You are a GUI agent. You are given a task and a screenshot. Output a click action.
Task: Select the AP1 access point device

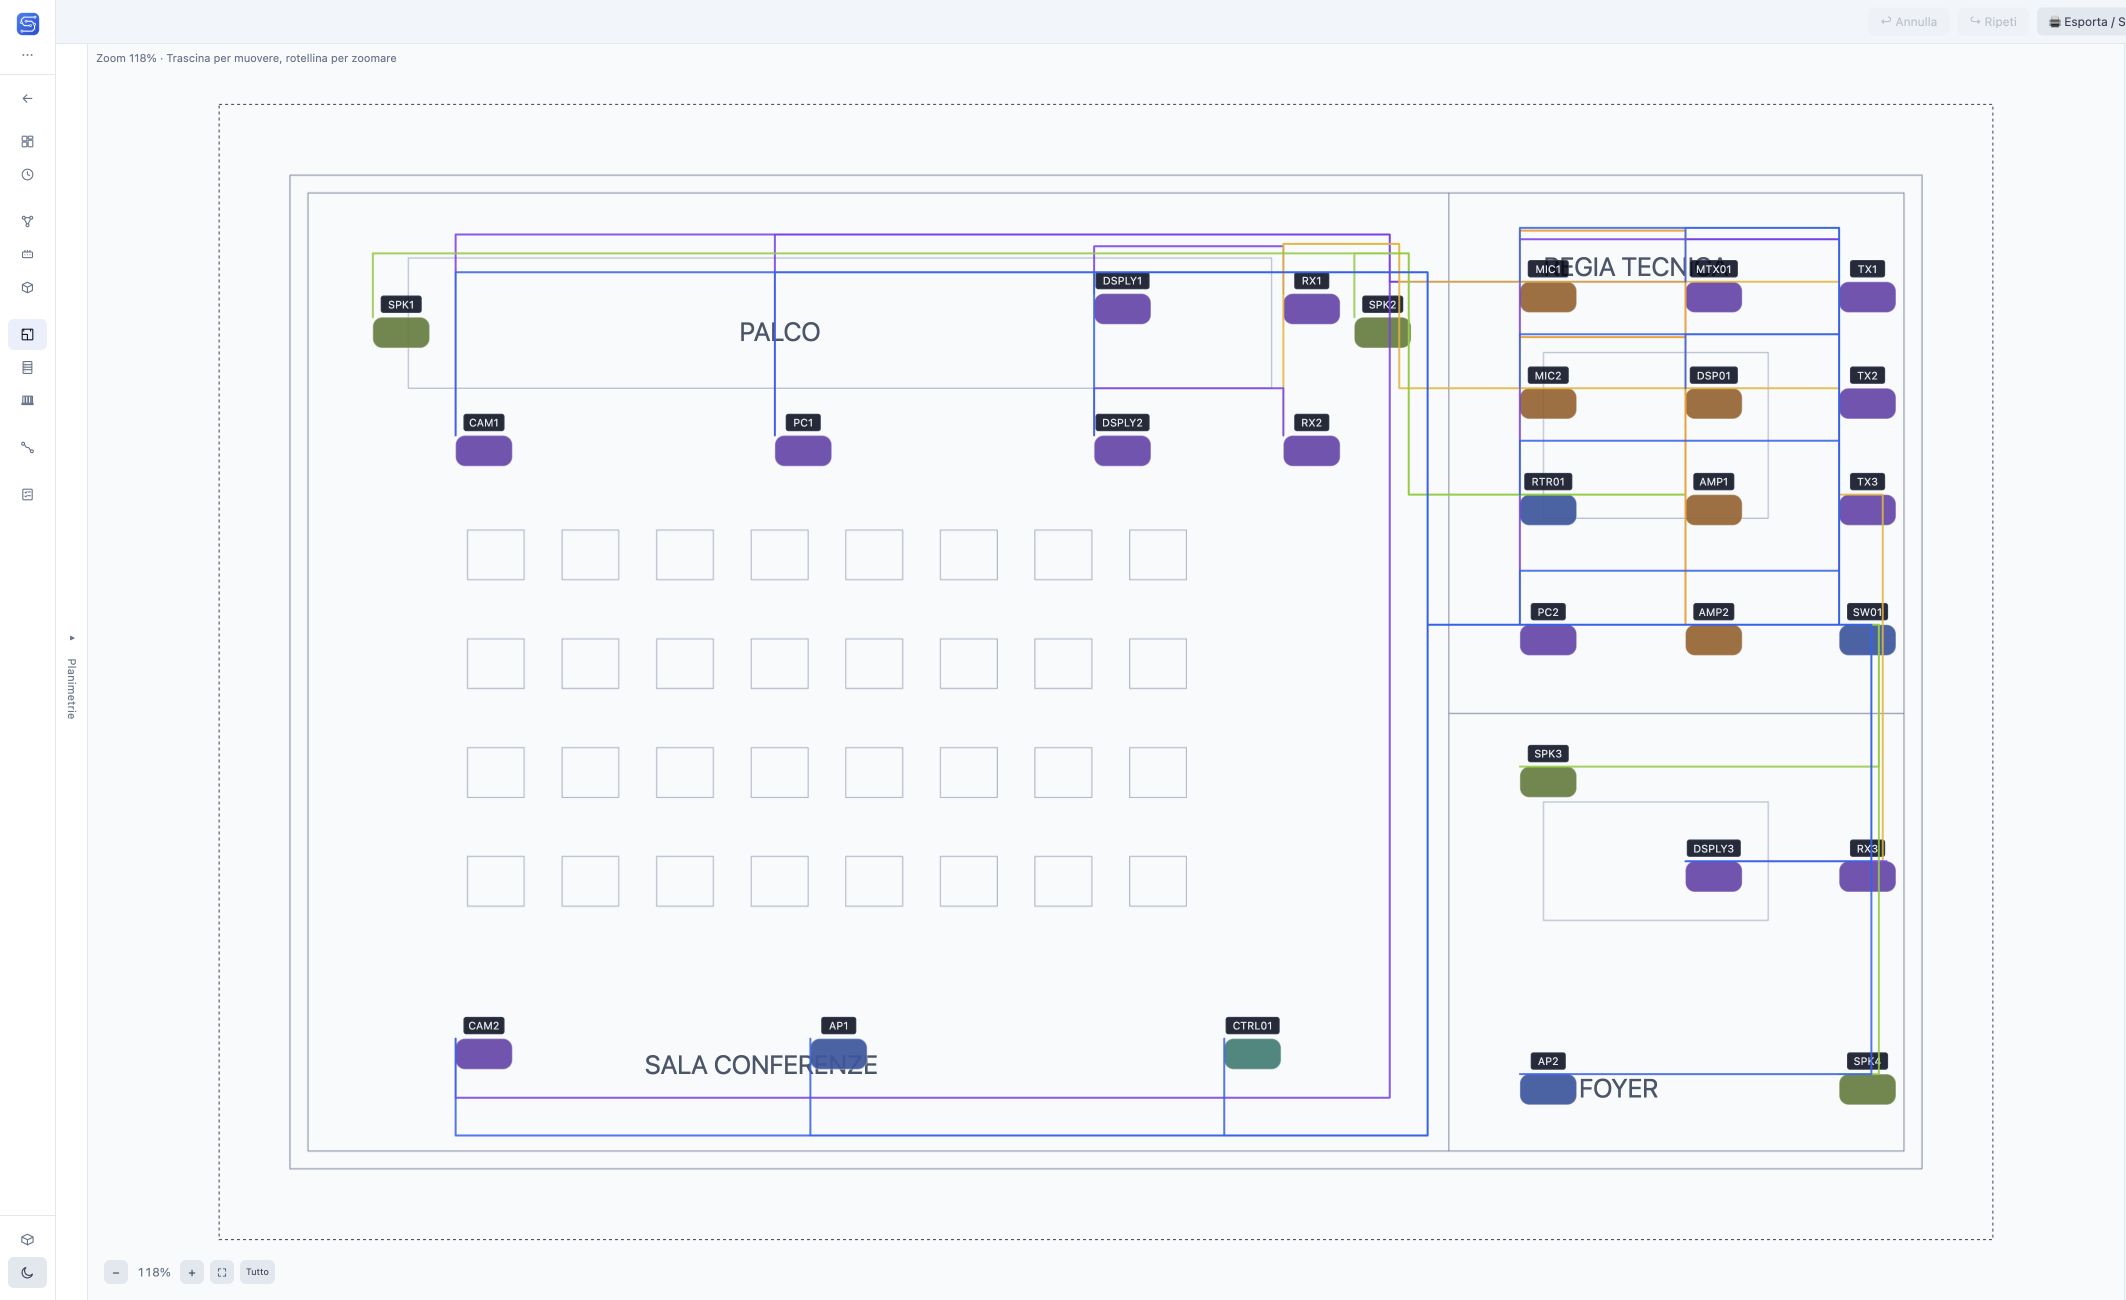pyautogui.click(x=838, y=1054)
